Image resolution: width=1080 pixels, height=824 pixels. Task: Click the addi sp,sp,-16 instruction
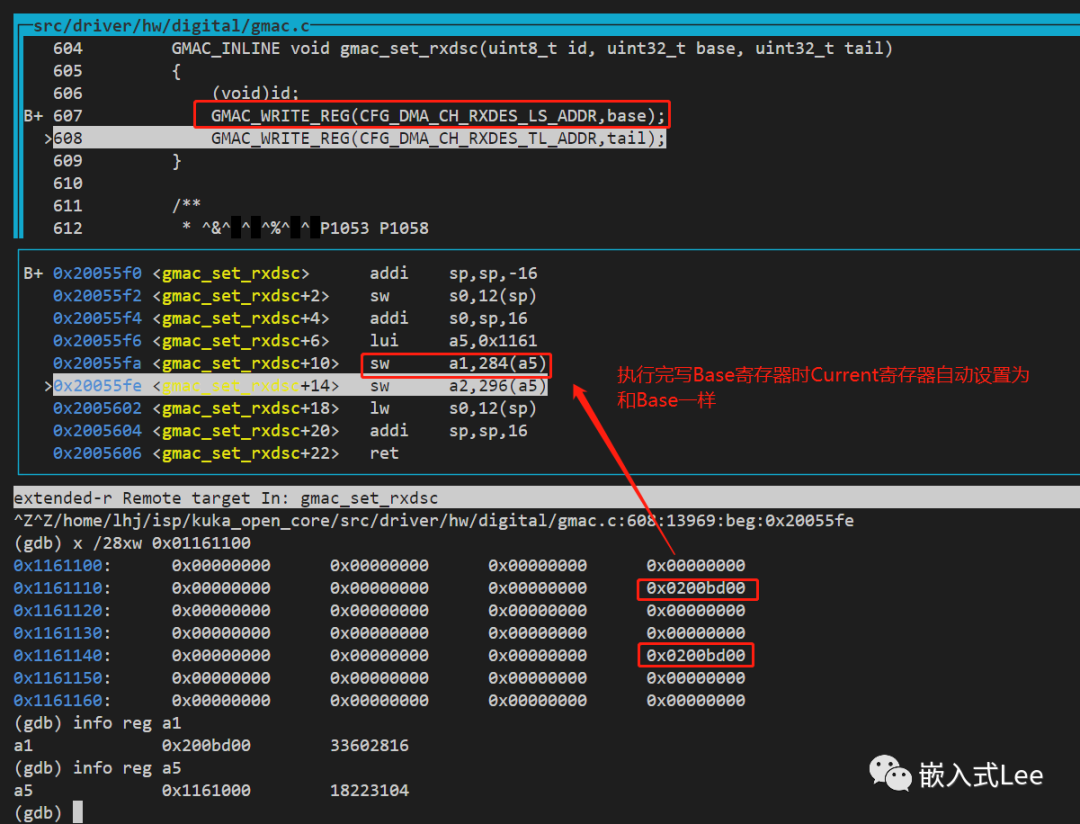click(453, 274)
